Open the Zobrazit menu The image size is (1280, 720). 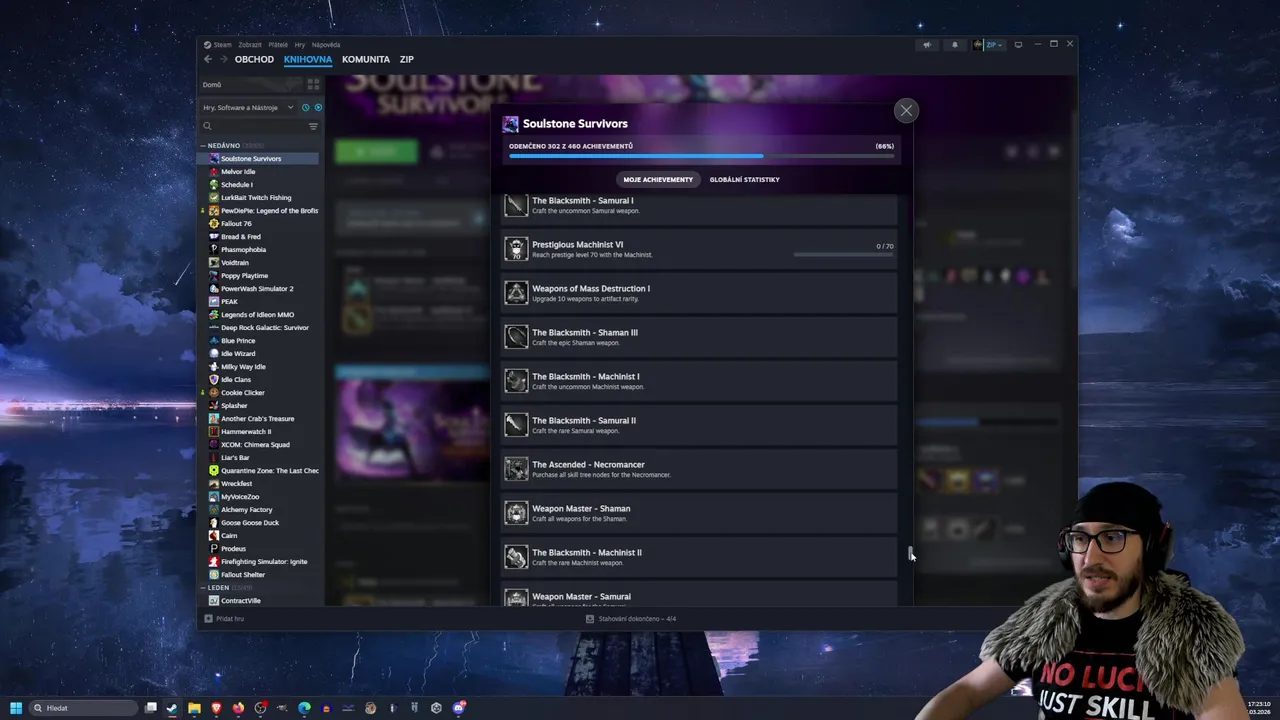coord(250,45)
